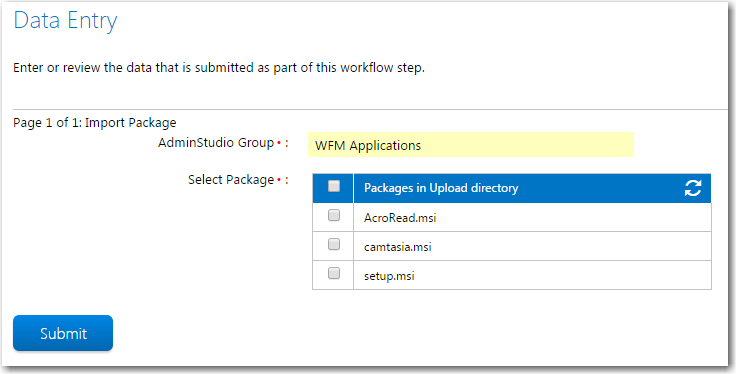This screenshot has width=736, height=374.
Task: Click empty space right of setup.msi row
Action: (x=563, y=275)
